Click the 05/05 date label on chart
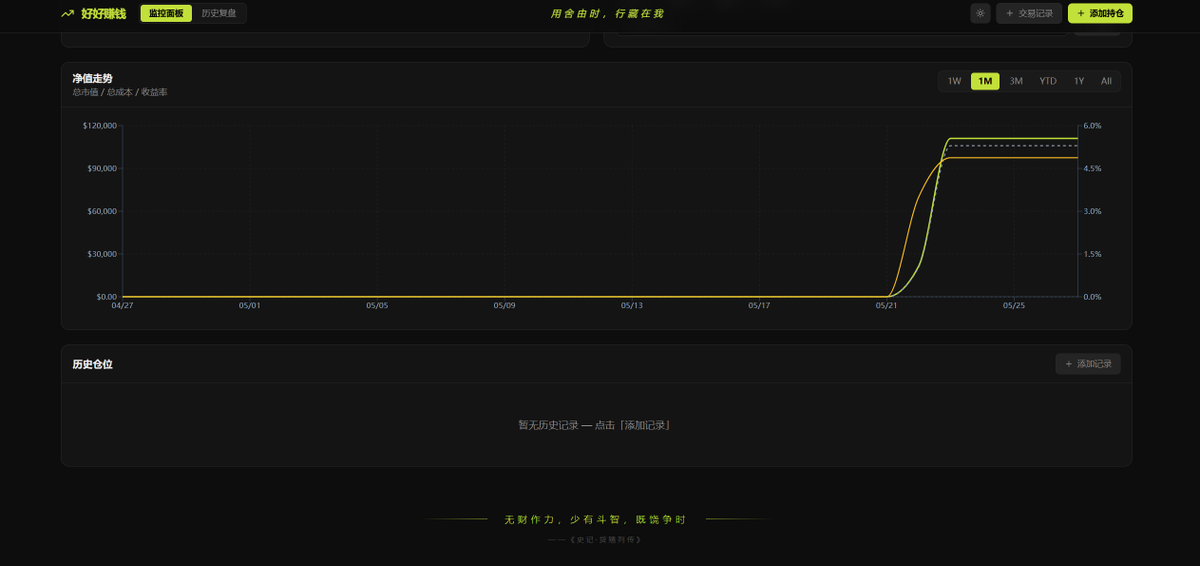The width and height of the screenshot is (1200, 566). pos(376,306)
